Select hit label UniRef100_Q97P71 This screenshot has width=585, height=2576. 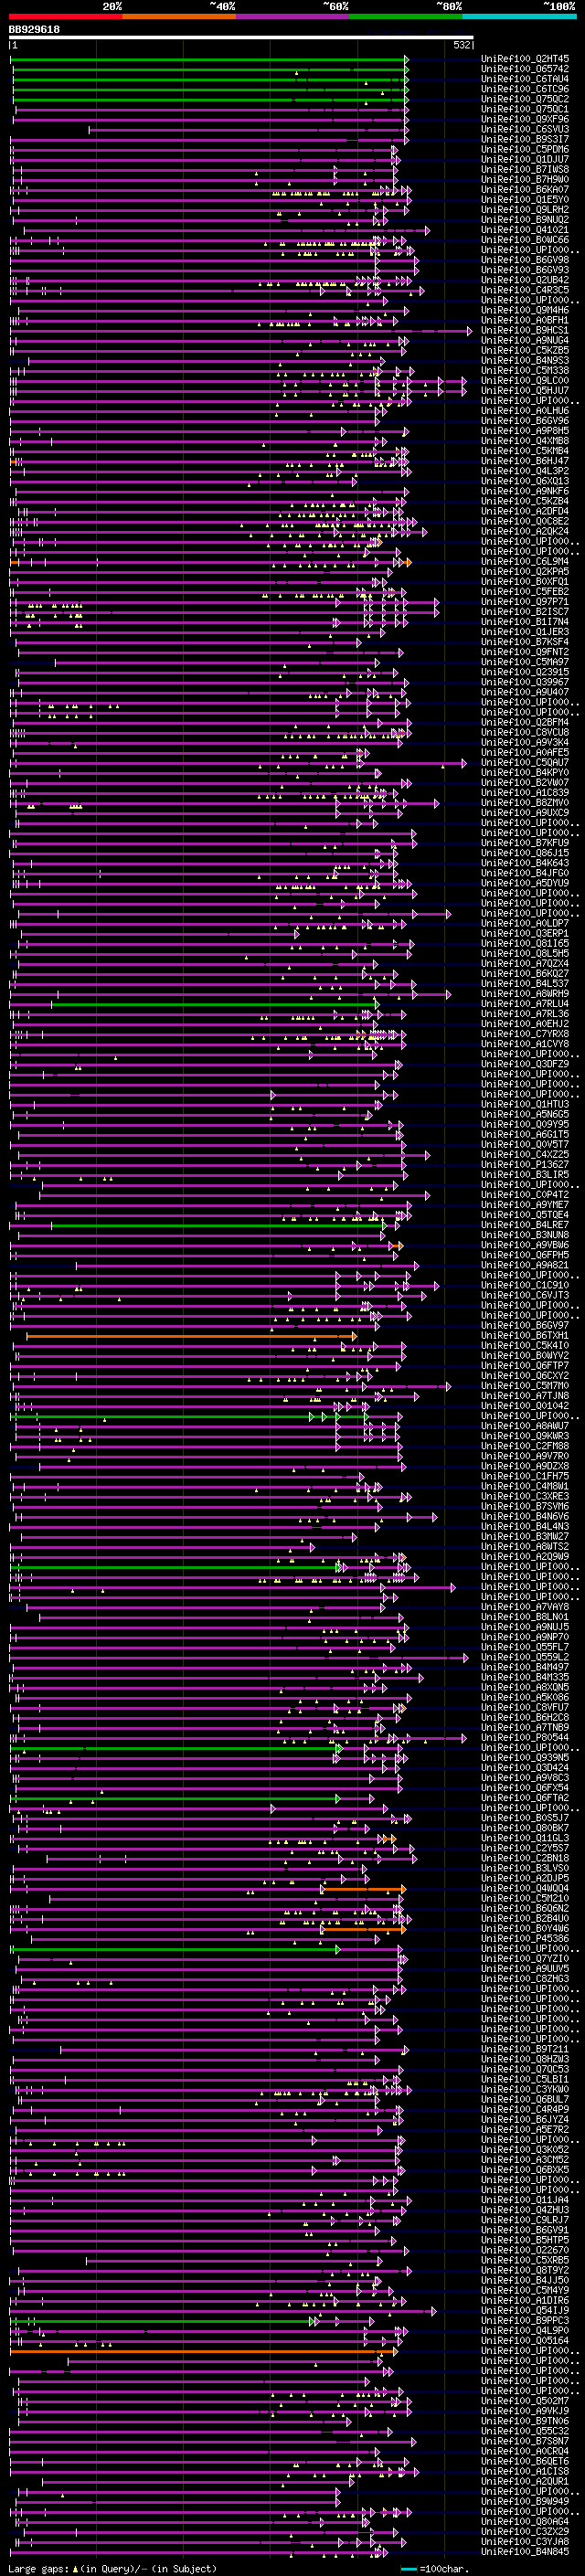[525, 601]
